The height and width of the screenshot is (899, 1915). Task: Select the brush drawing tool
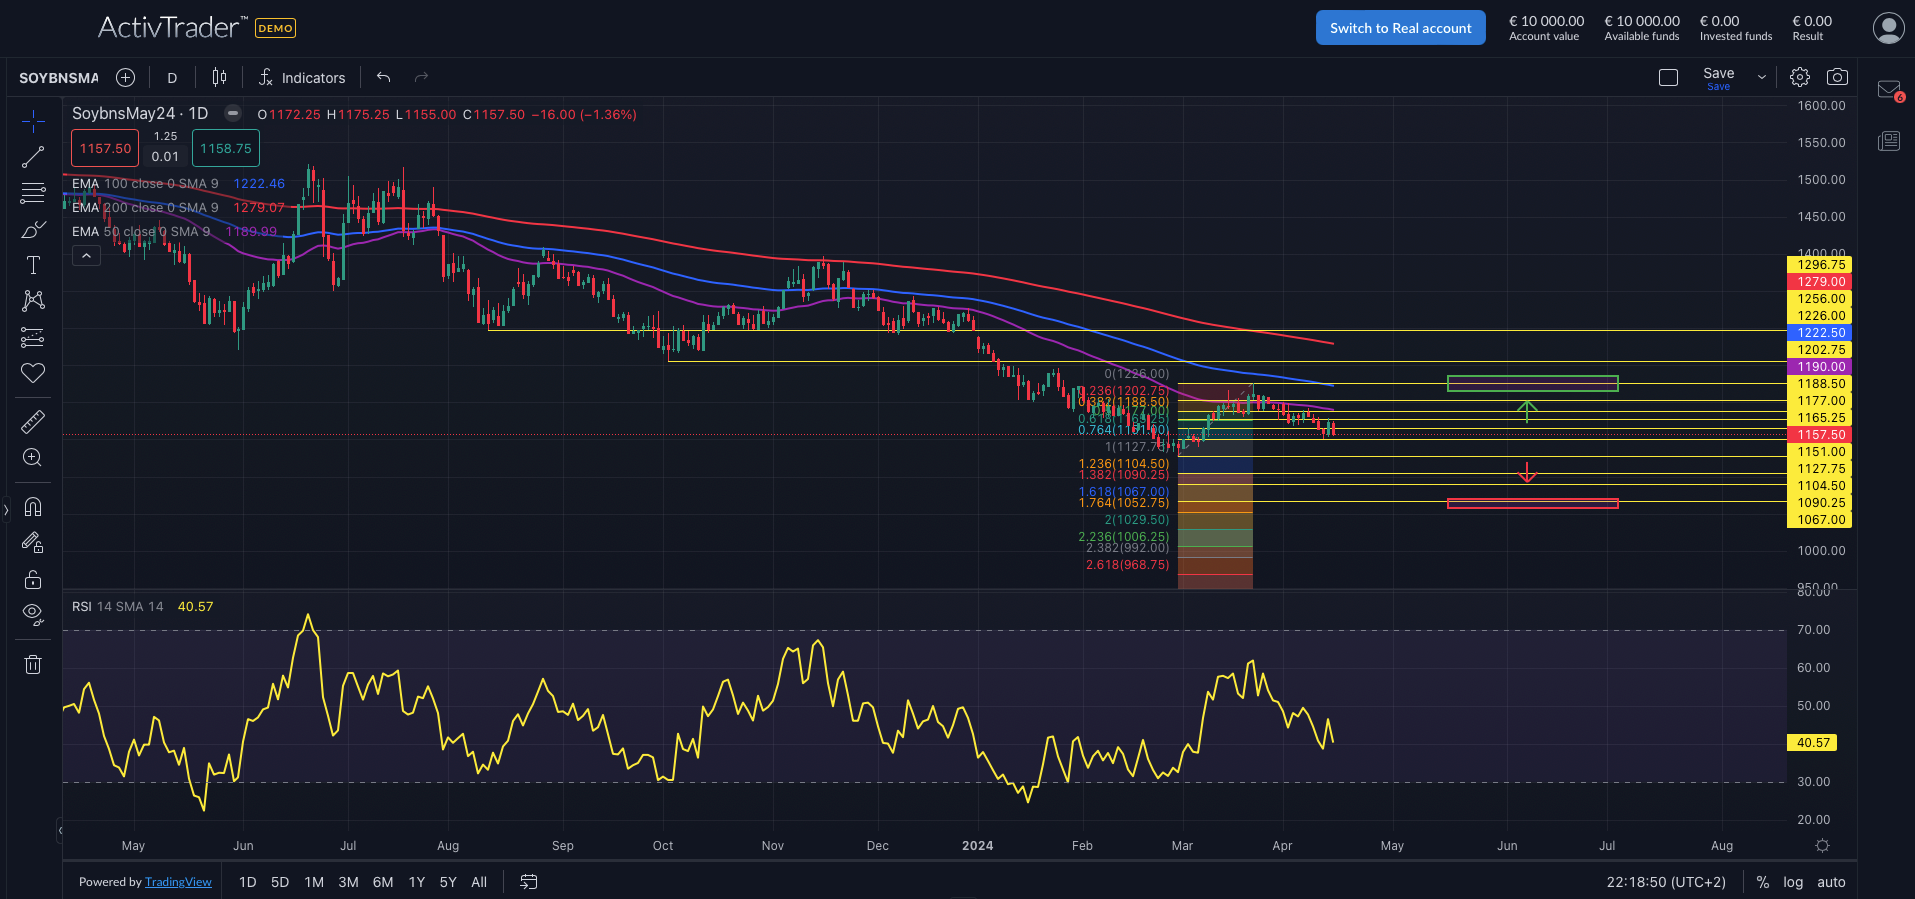tap(33, 230)
